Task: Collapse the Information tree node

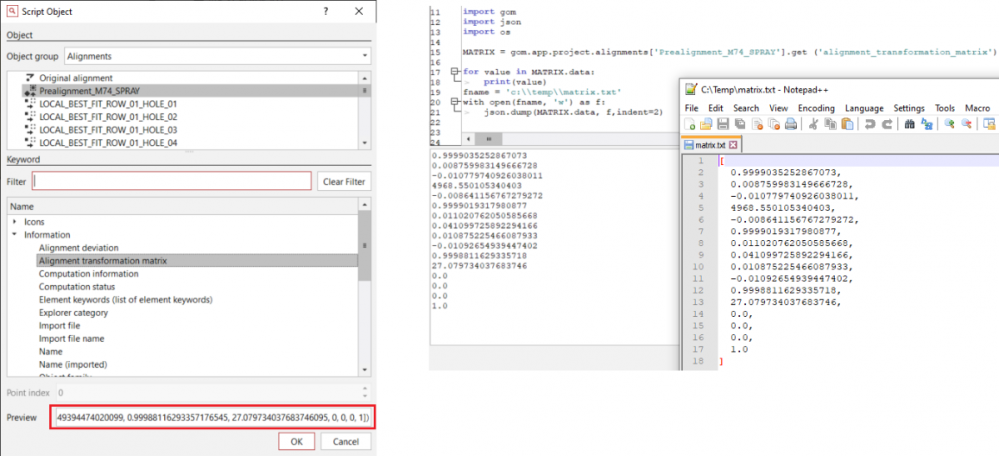Action: pyautogui.click(x=15, y=235)
